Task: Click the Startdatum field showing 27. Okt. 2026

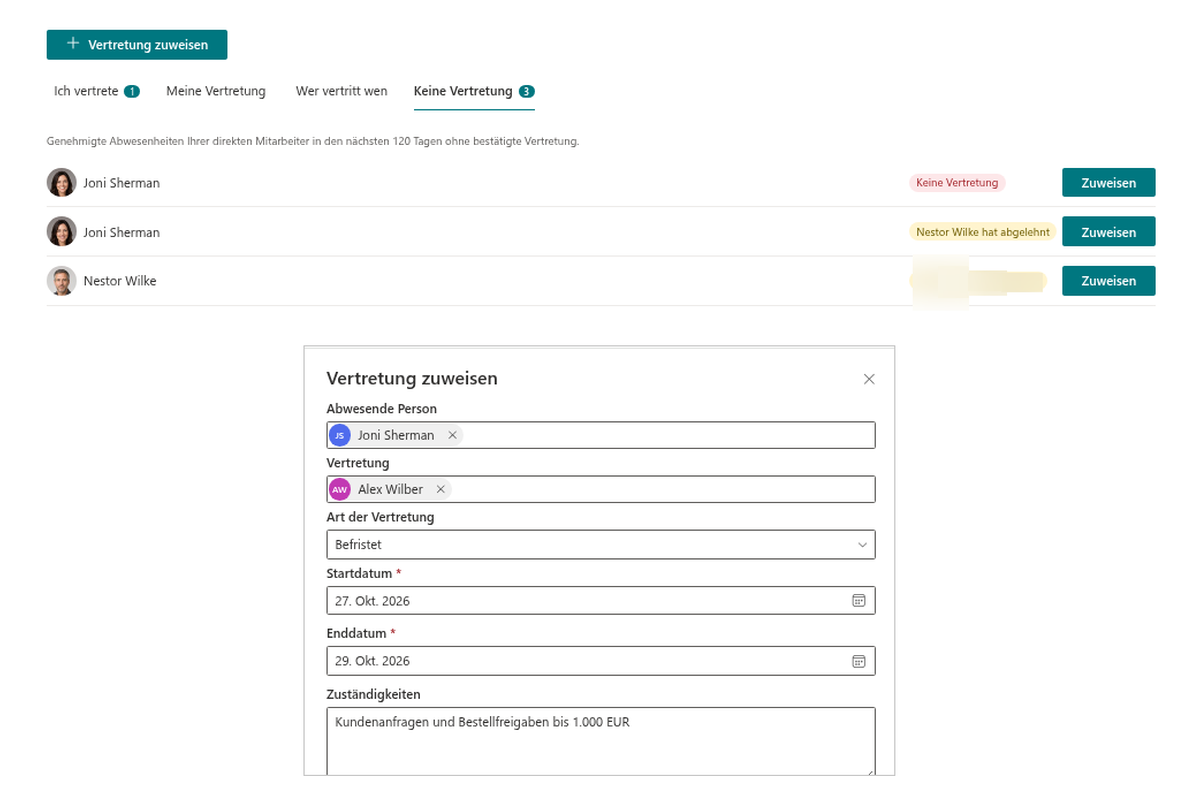Action: click(601, 600)
